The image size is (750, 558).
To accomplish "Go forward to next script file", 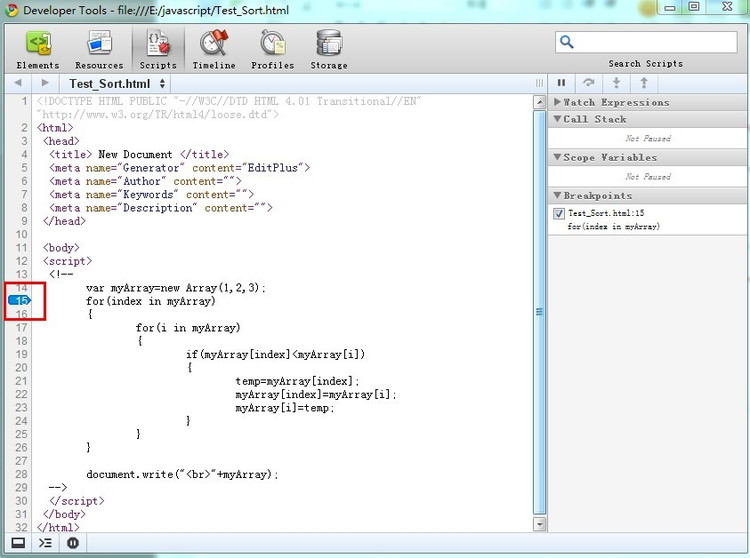I will [45, 83].
